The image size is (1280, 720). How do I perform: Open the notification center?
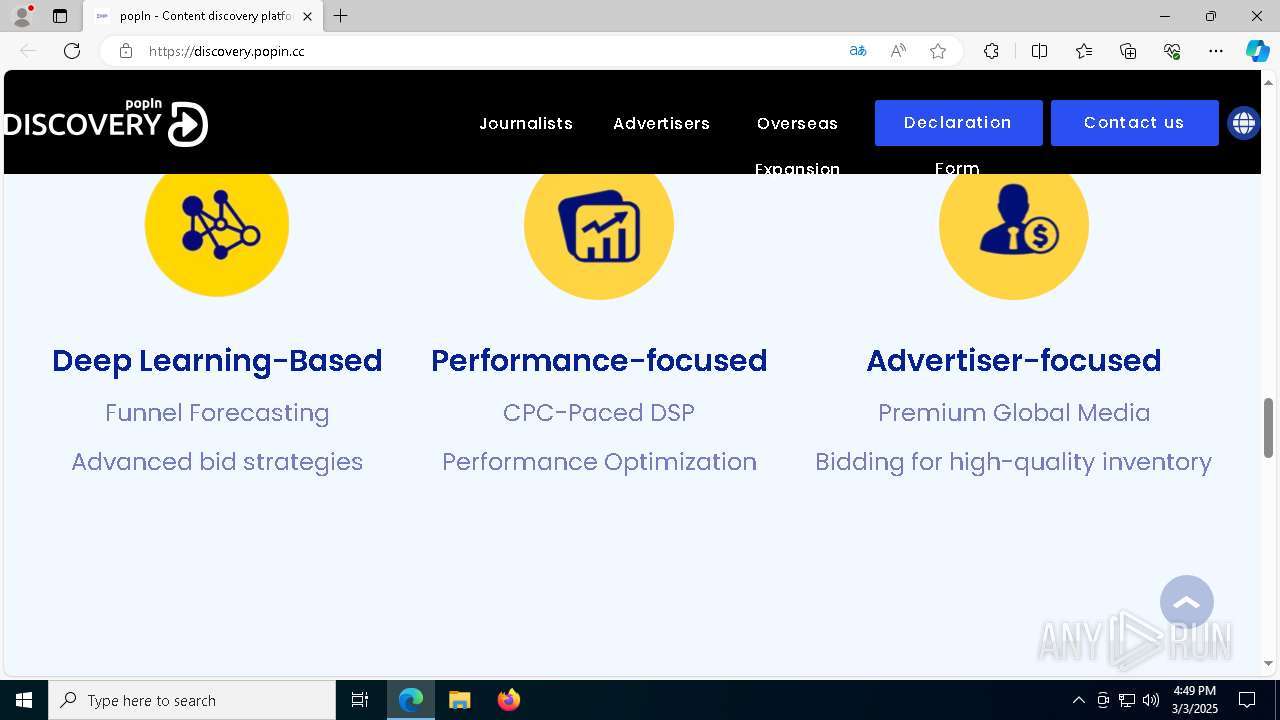[1247, 700]
